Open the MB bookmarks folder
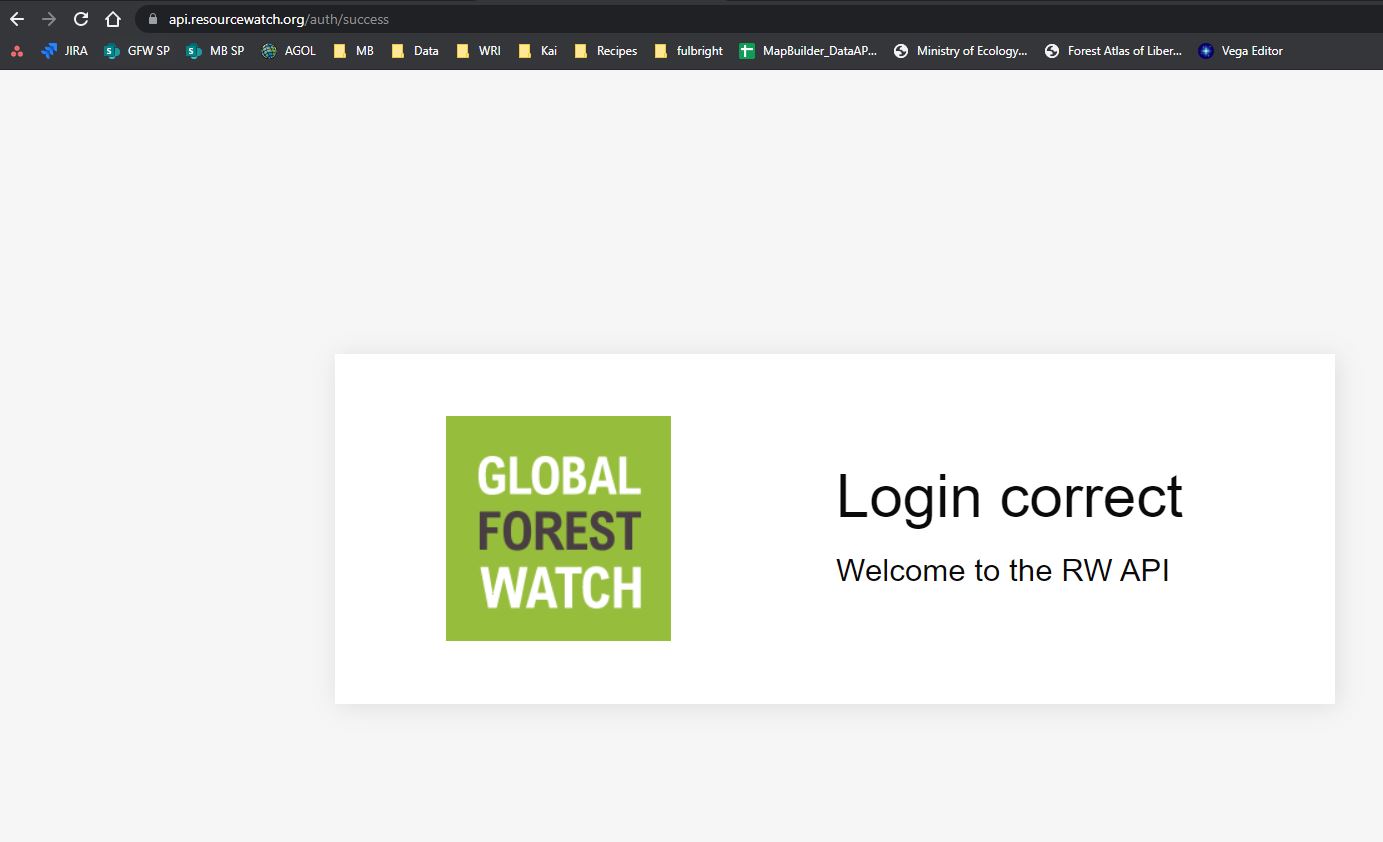This screenshot has height=842, width=1383. 352,51
